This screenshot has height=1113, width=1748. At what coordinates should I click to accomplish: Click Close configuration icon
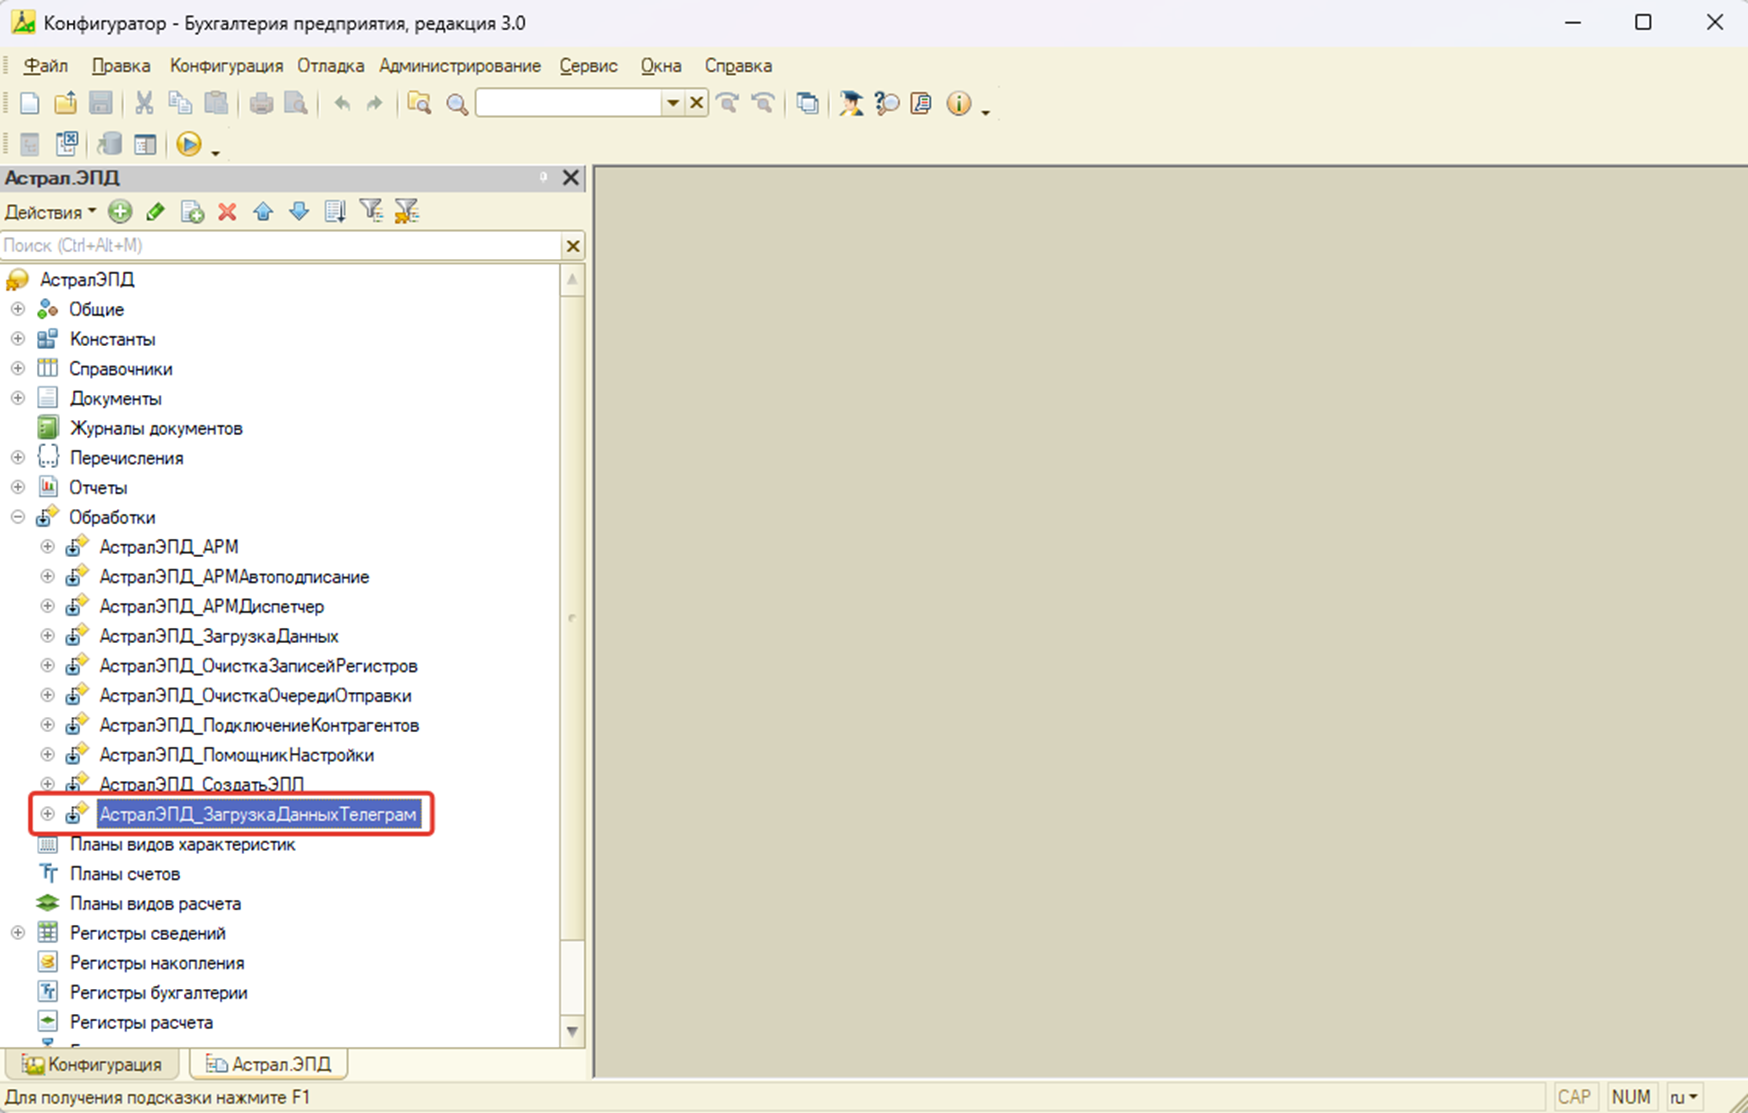pyautogui.click(x=66, y=145)
